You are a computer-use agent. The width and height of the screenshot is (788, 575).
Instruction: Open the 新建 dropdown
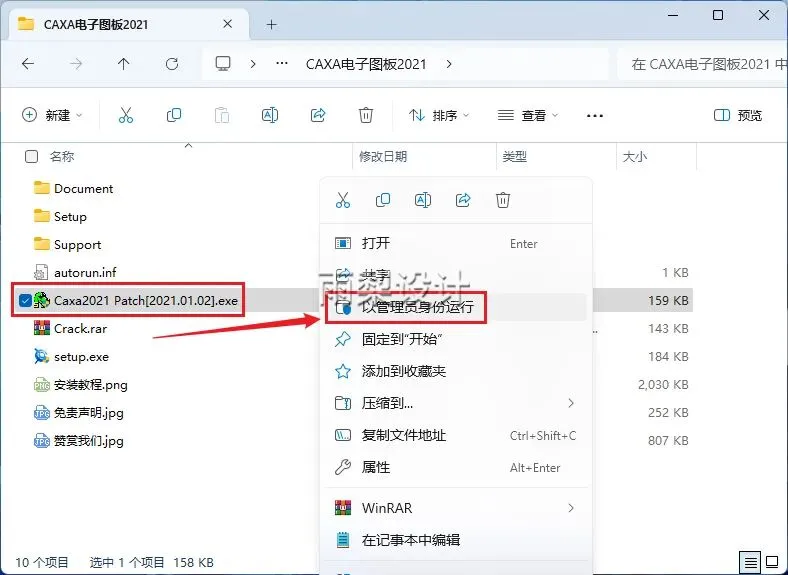[x=52, y=116]
